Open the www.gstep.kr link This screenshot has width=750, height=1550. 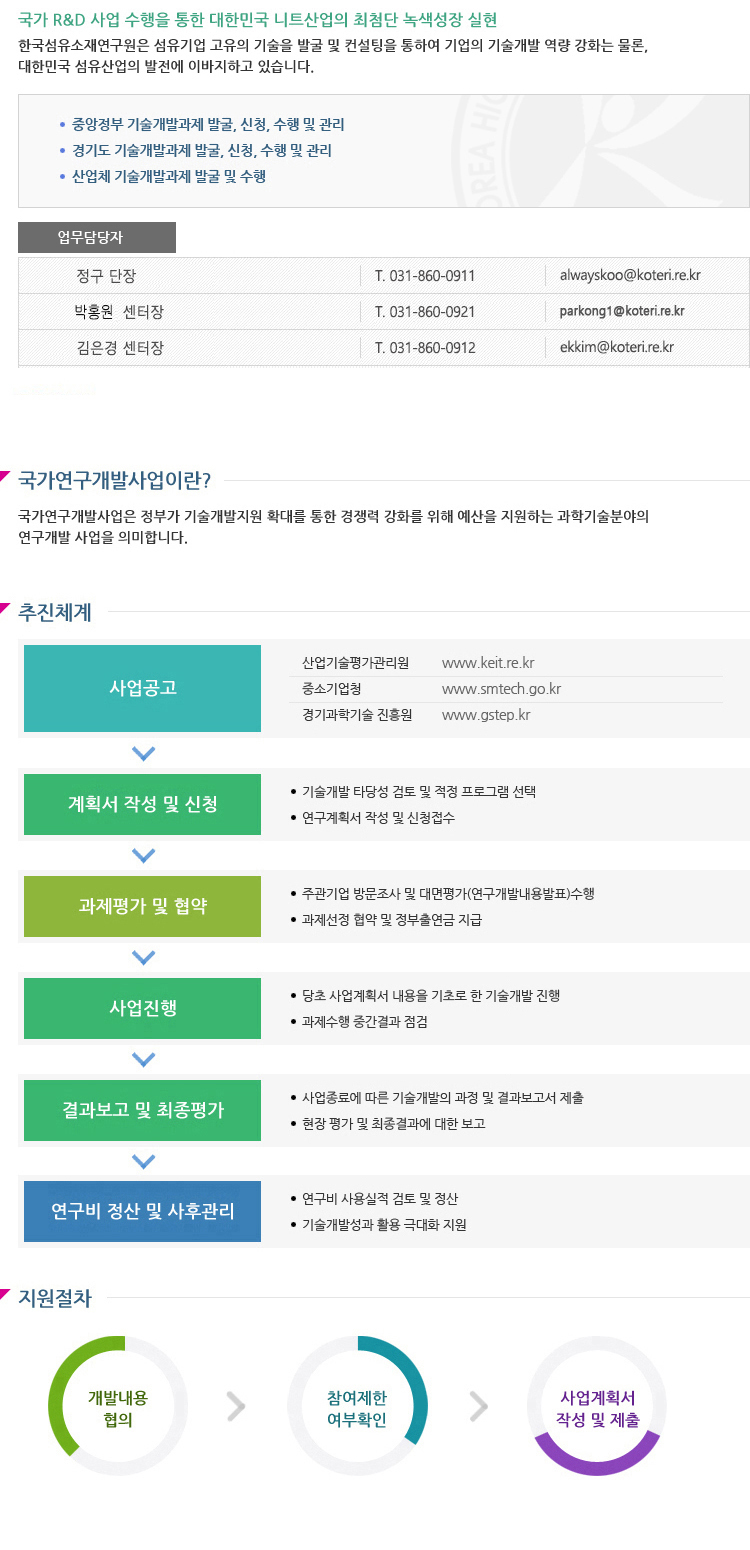486,715
